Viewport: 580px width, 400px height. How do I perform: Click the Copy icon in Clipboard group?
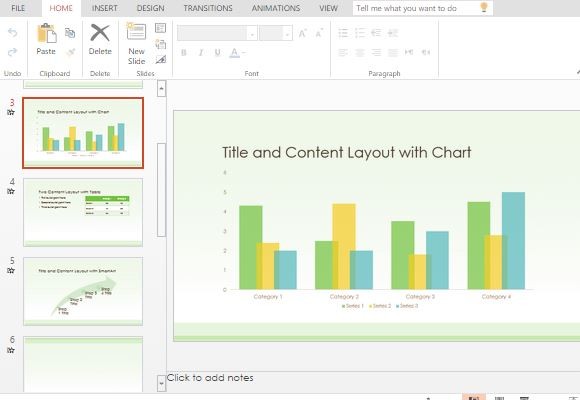point(70,33)
